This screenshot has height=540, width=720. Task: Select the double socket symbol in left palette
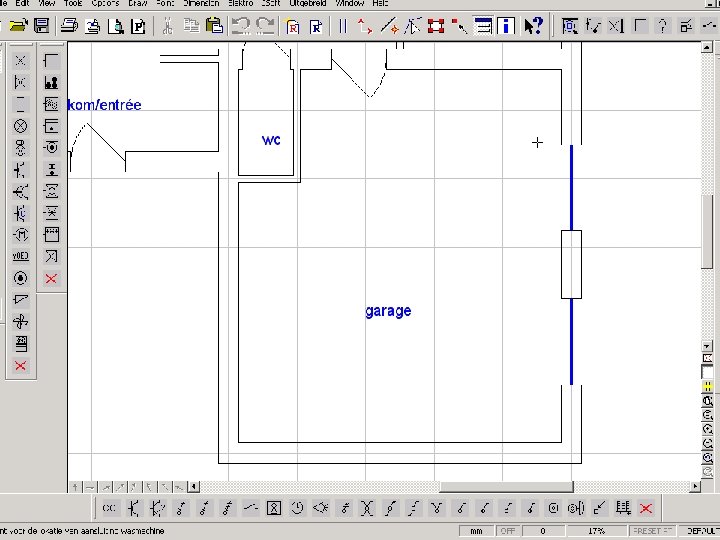tap(20, 191)
